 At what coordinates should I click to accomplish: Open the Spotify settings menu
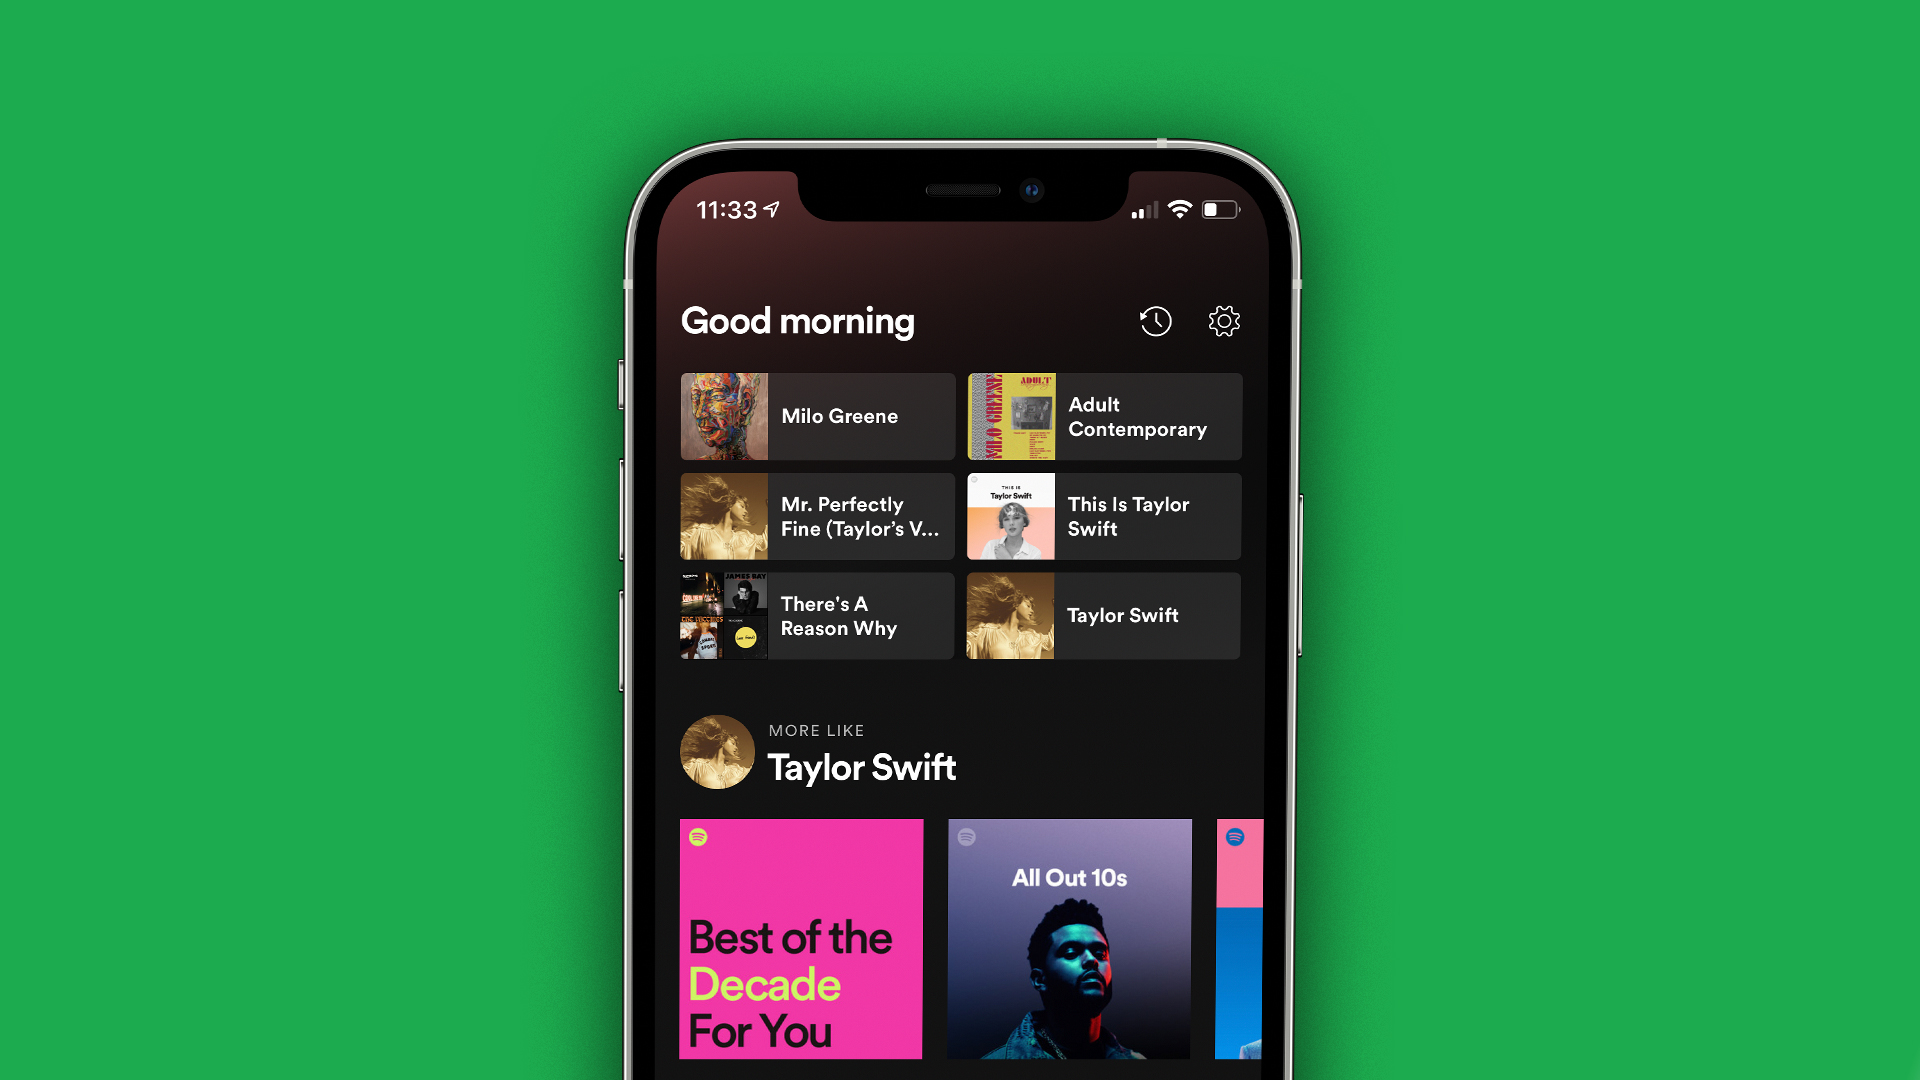1222,320
